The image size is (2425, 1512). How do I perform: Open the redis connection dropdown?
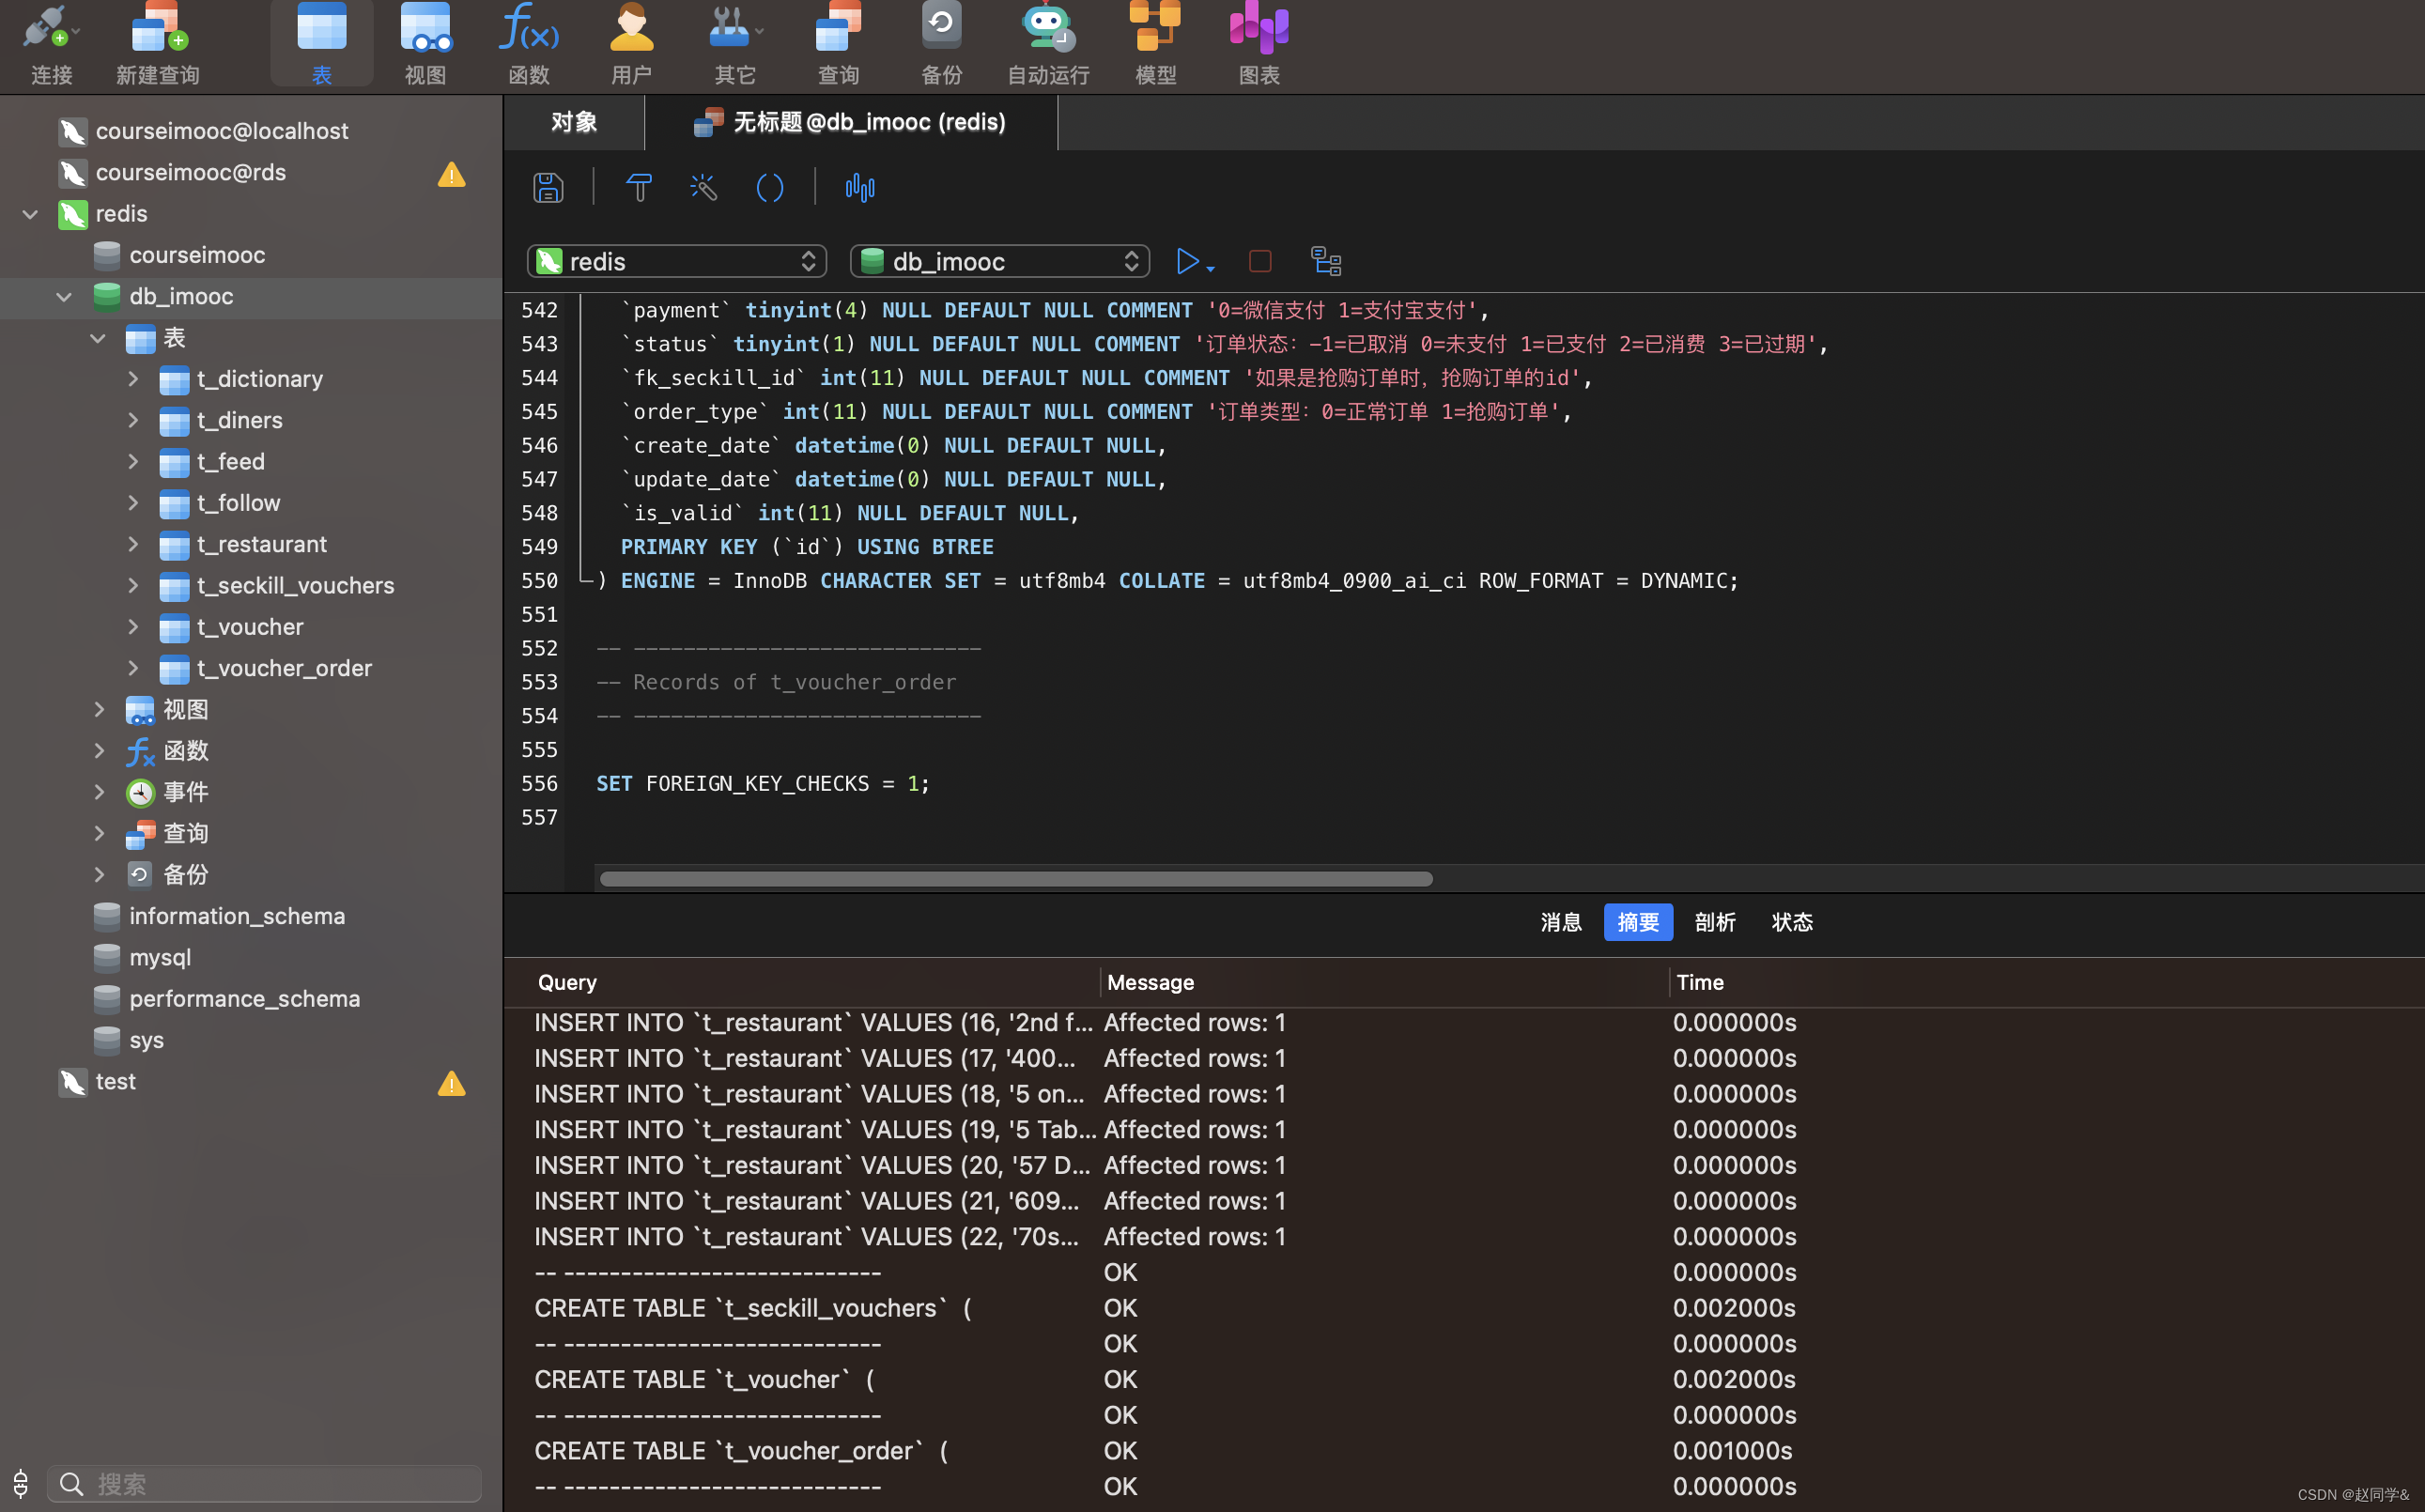tap(677, 261)
